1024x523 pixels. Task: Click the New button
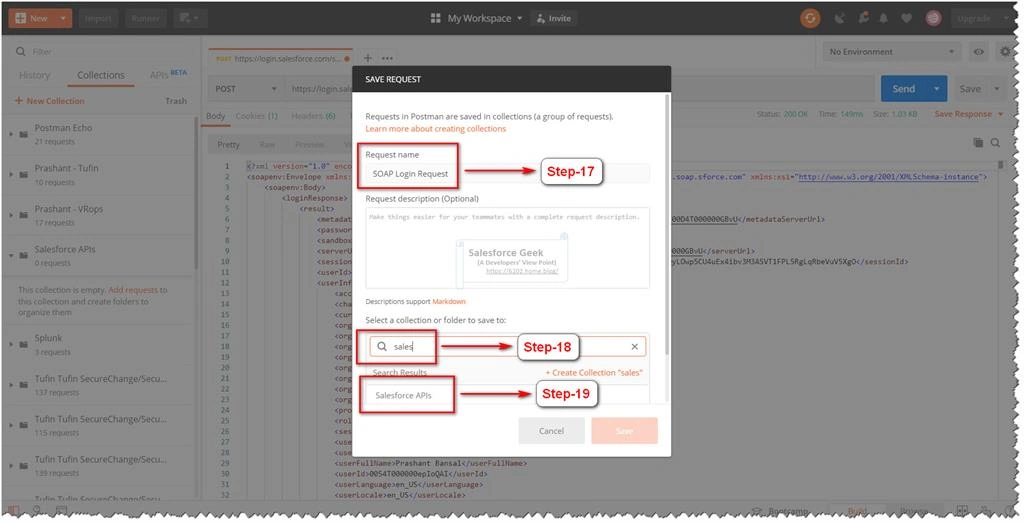(32, 18)
